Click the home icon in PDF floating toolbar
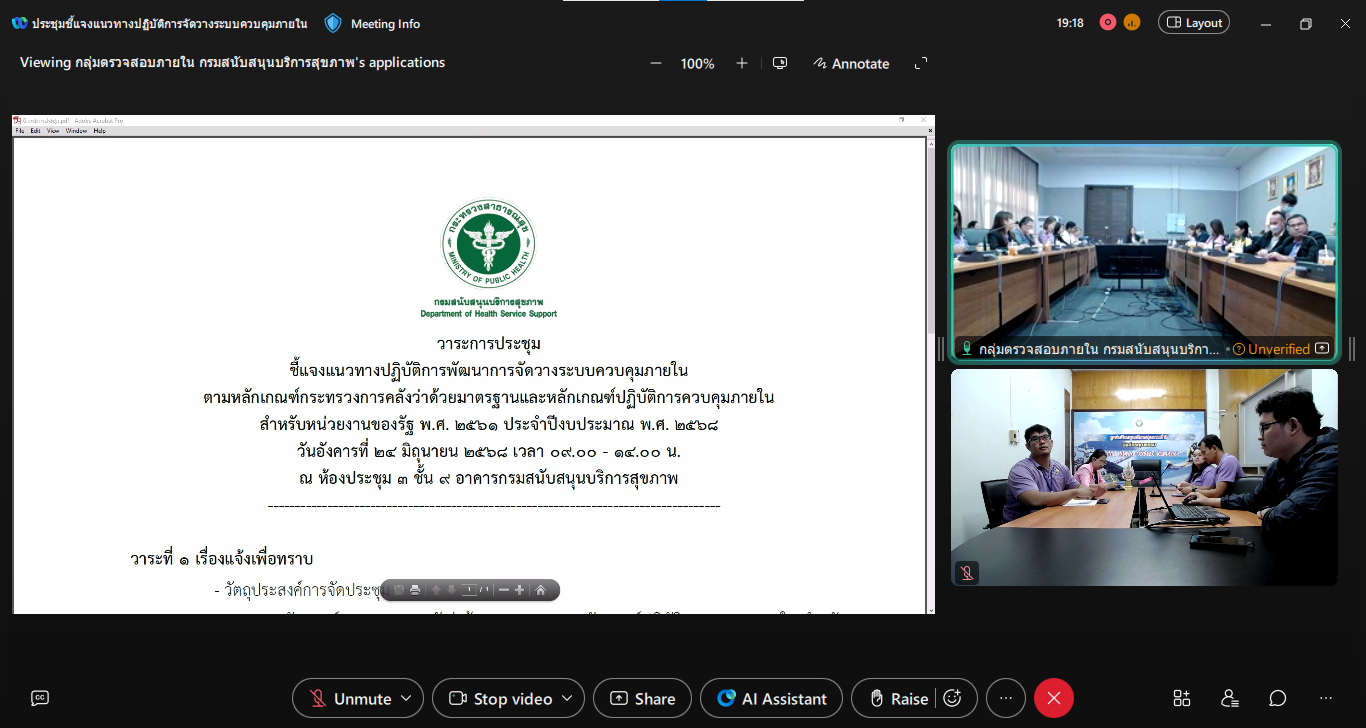 click(x=541, y=590)
